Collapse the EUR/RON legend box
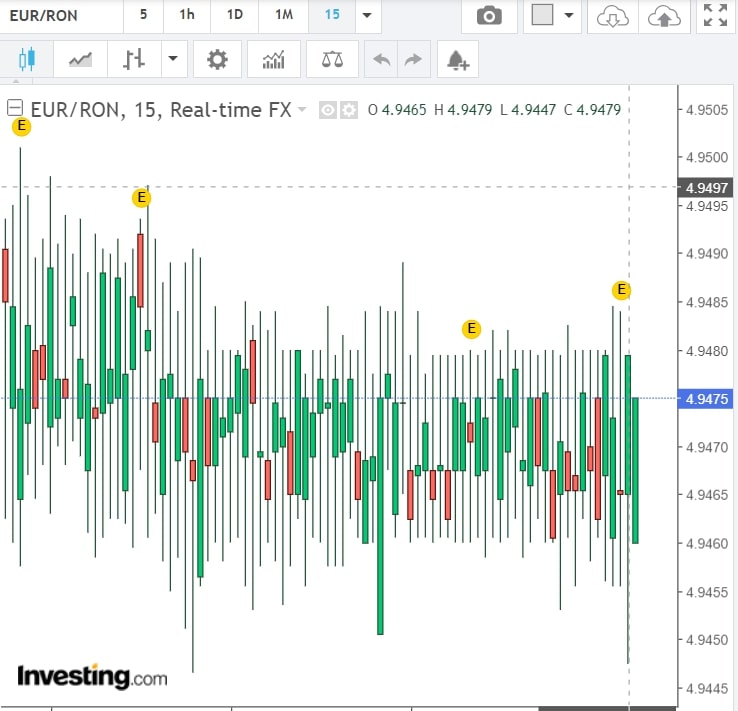The height and width of the screenshot is (711, 738). tap(15, 109)
